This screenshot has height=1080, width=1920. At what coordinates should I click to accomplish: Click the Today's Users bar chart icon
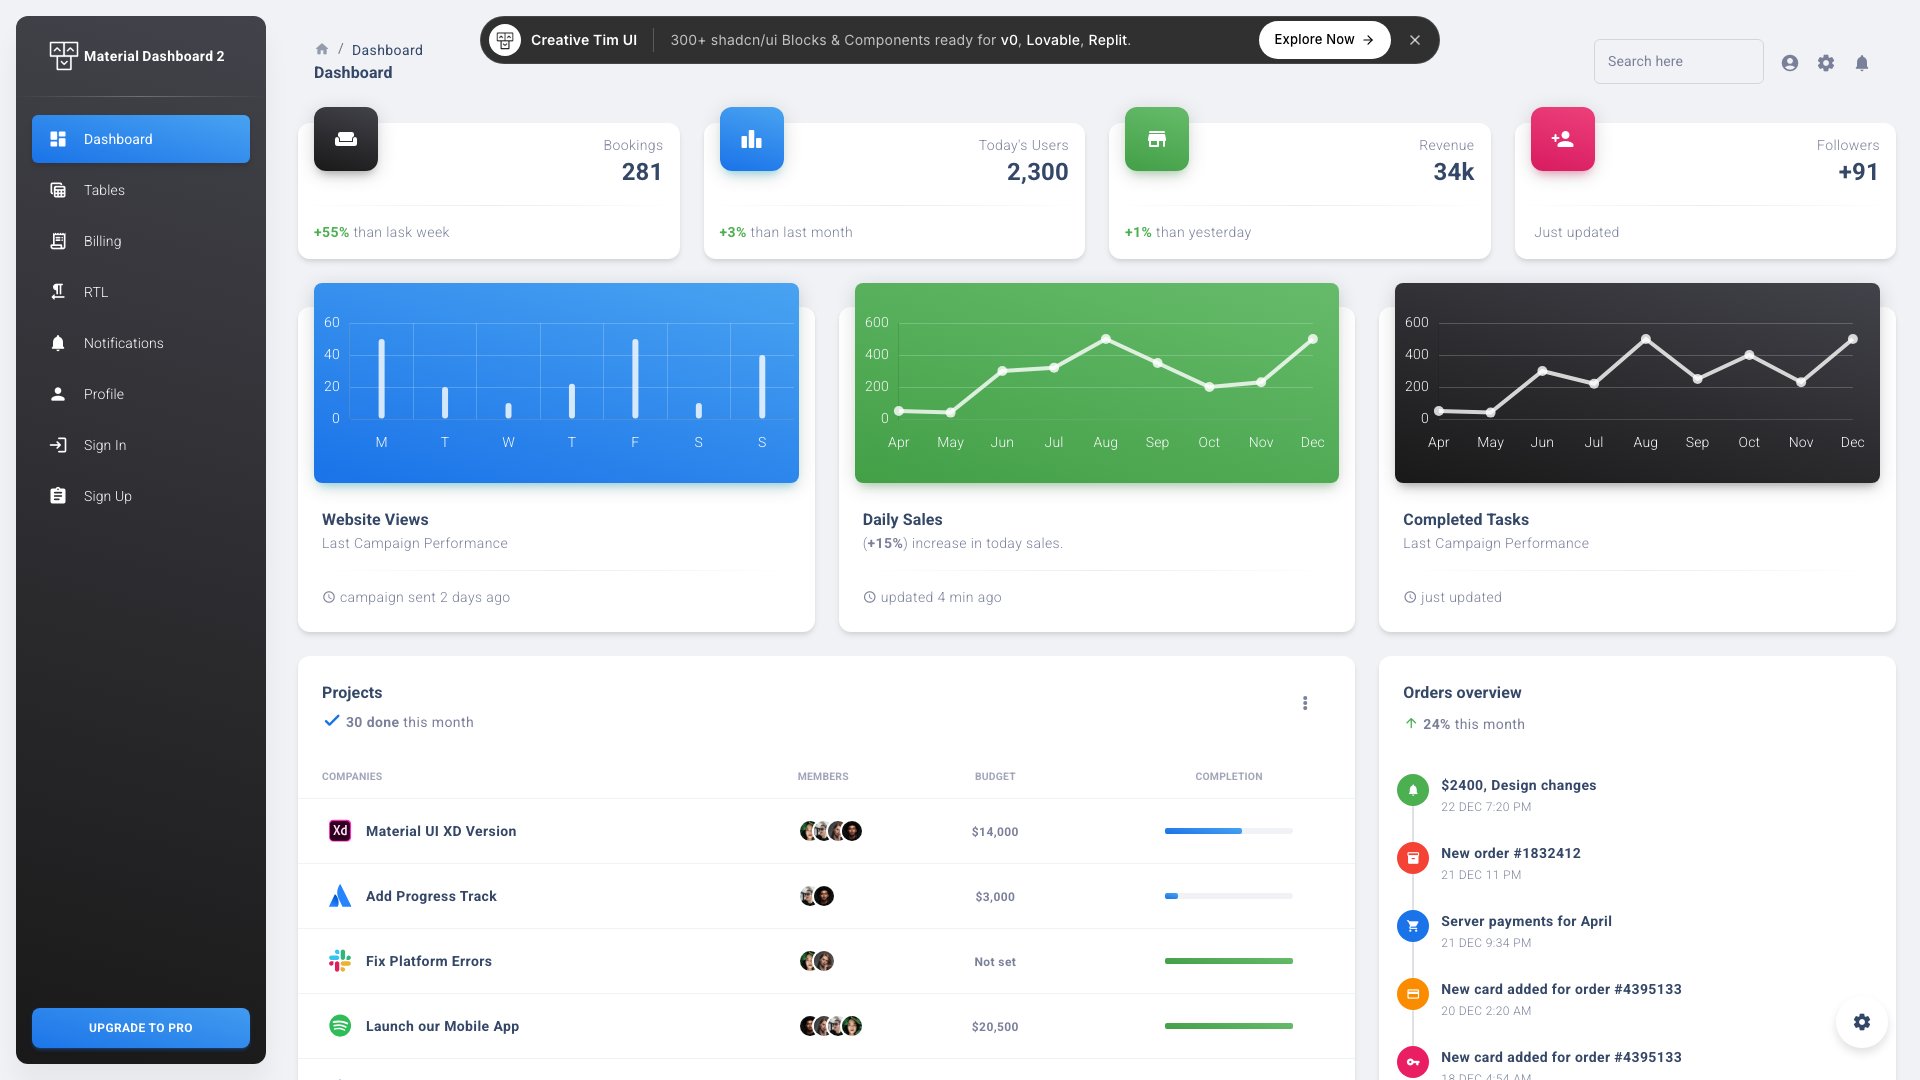[x=751, y=139]
